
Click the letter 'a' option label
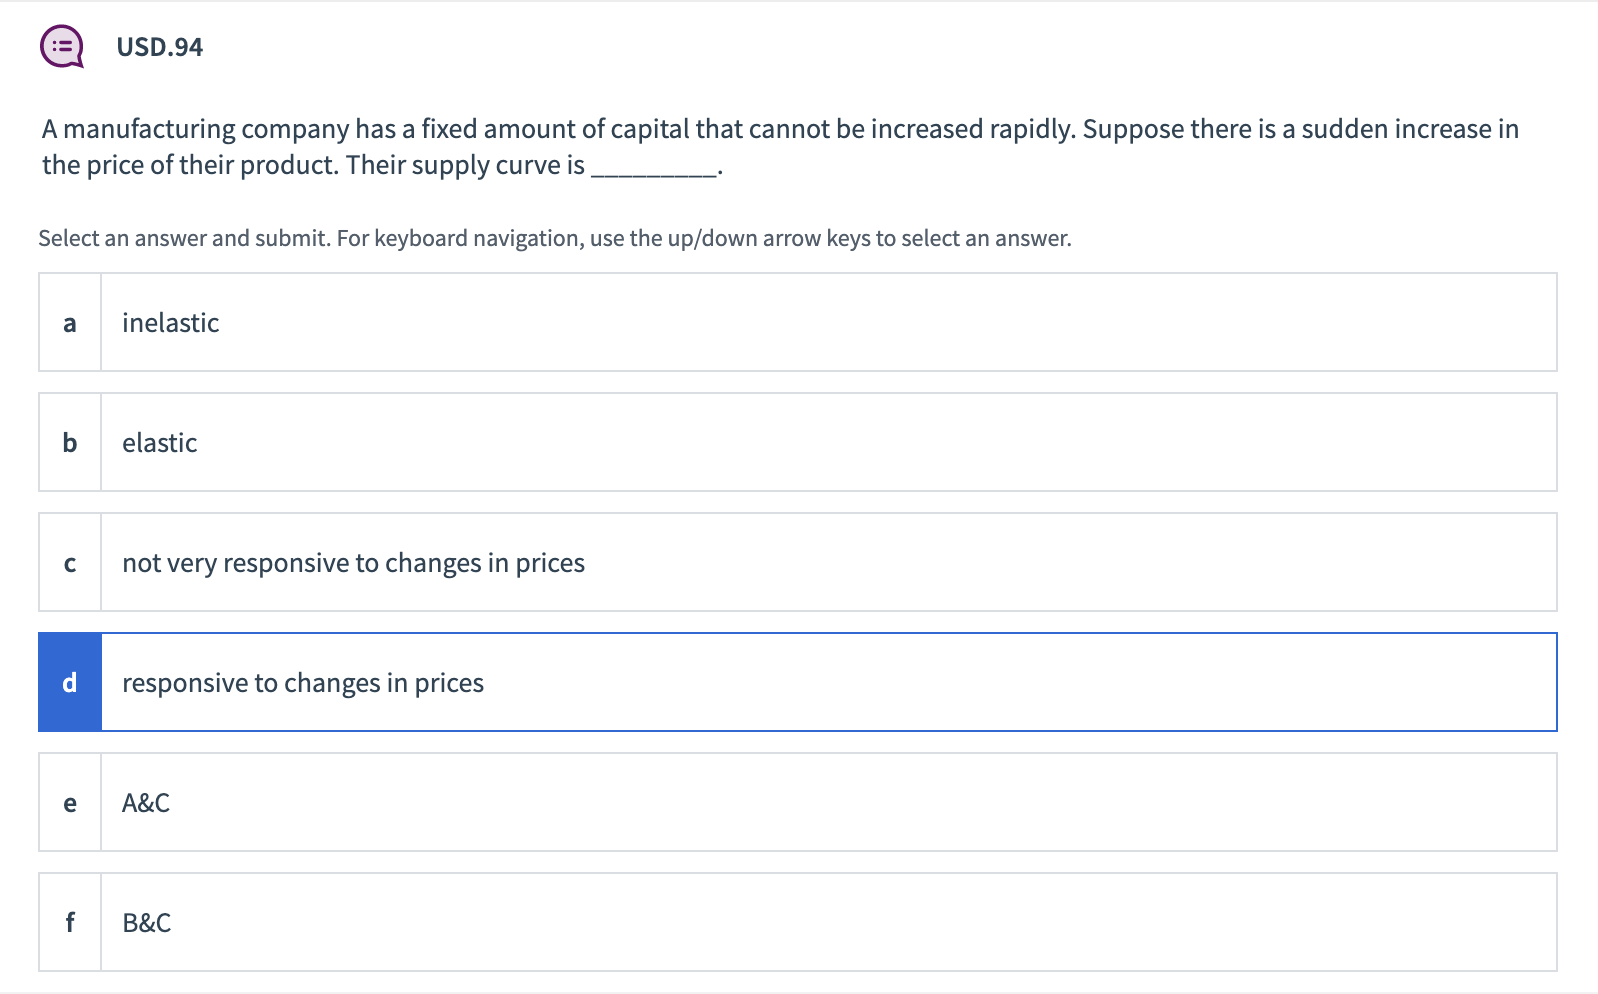pyautogui.click(x=70, y=322)
